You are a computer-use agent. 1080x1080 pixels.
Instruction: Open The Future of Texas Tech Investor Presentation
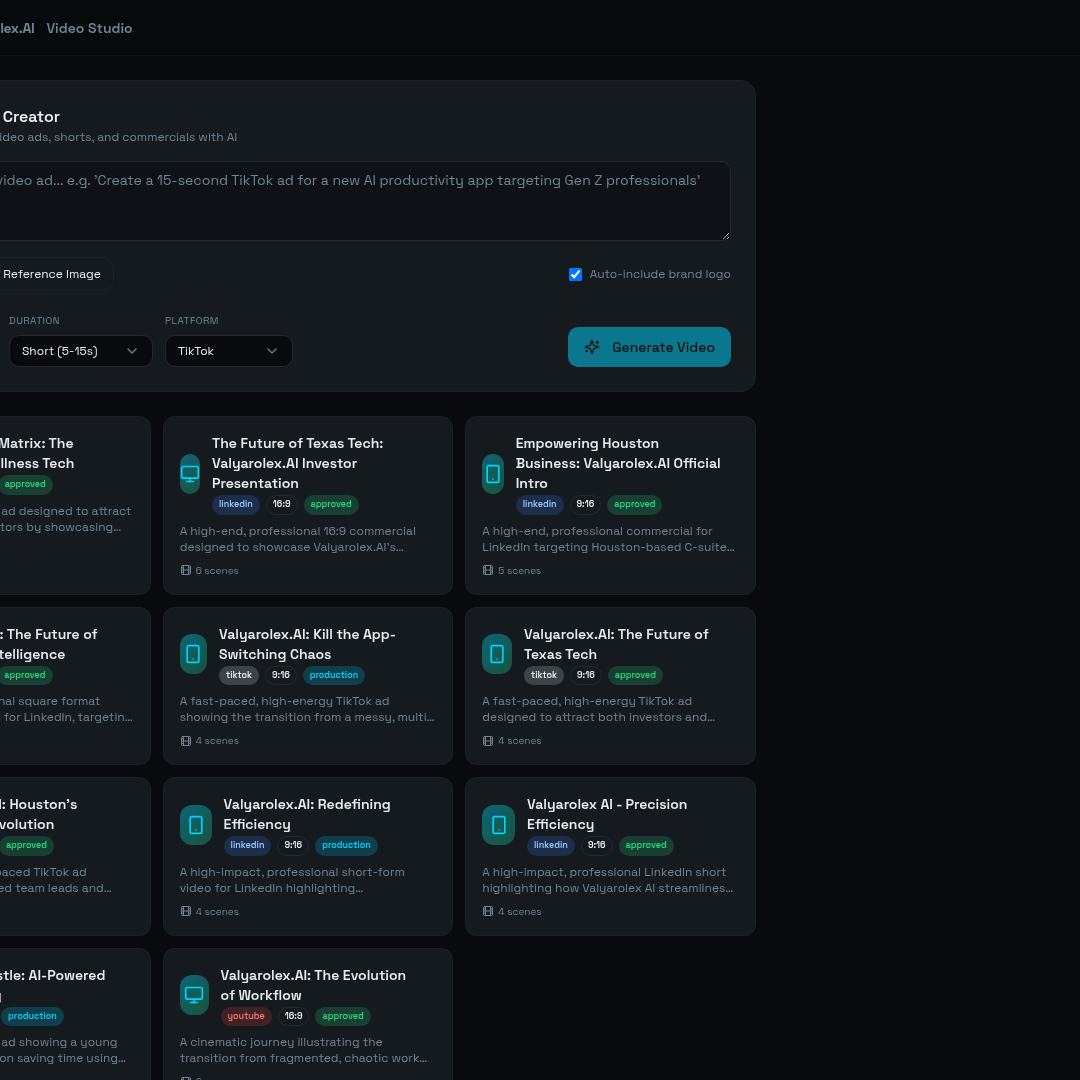(298, 464)
